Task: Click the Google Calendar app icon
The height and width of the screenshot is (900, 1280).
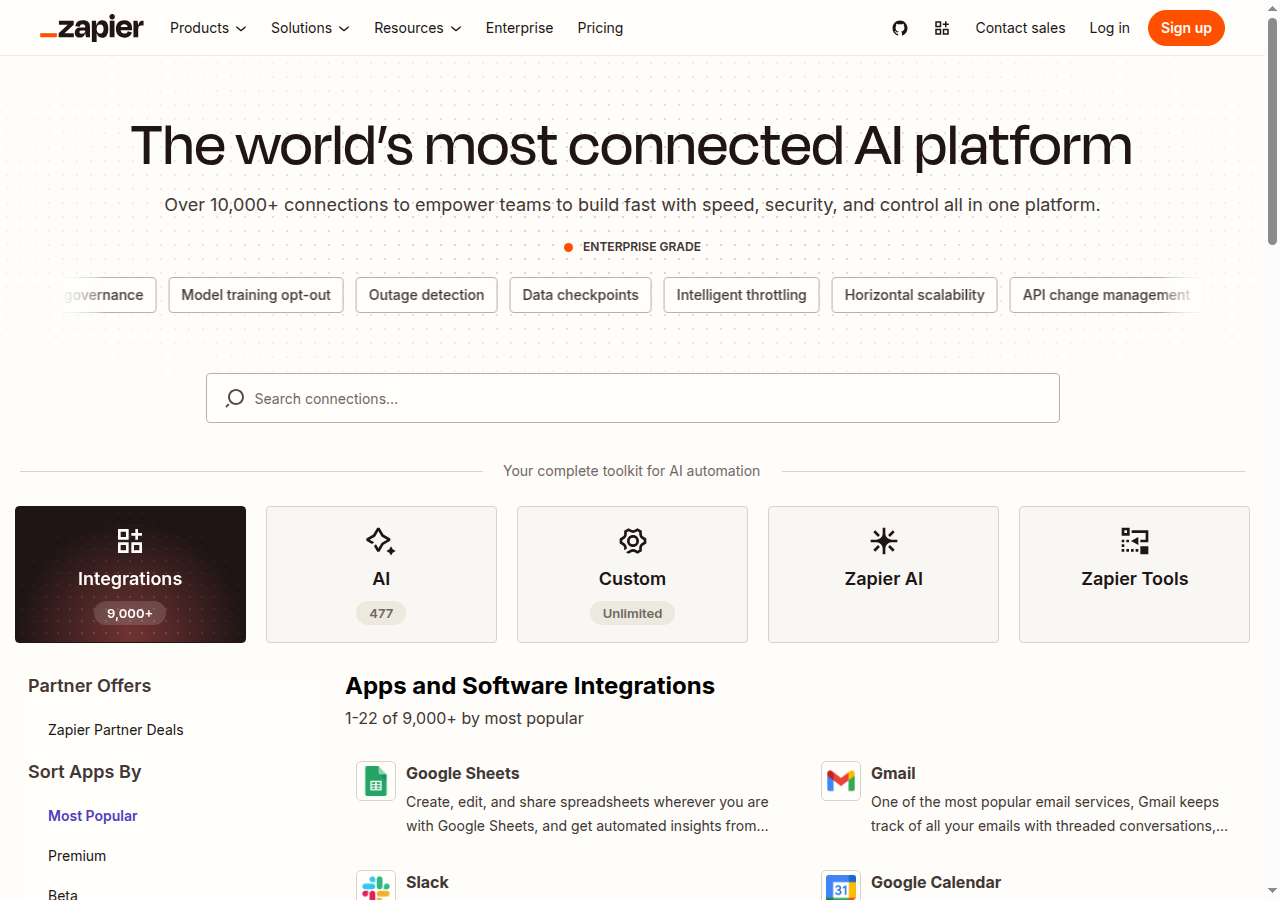Action: click(841, 886)
